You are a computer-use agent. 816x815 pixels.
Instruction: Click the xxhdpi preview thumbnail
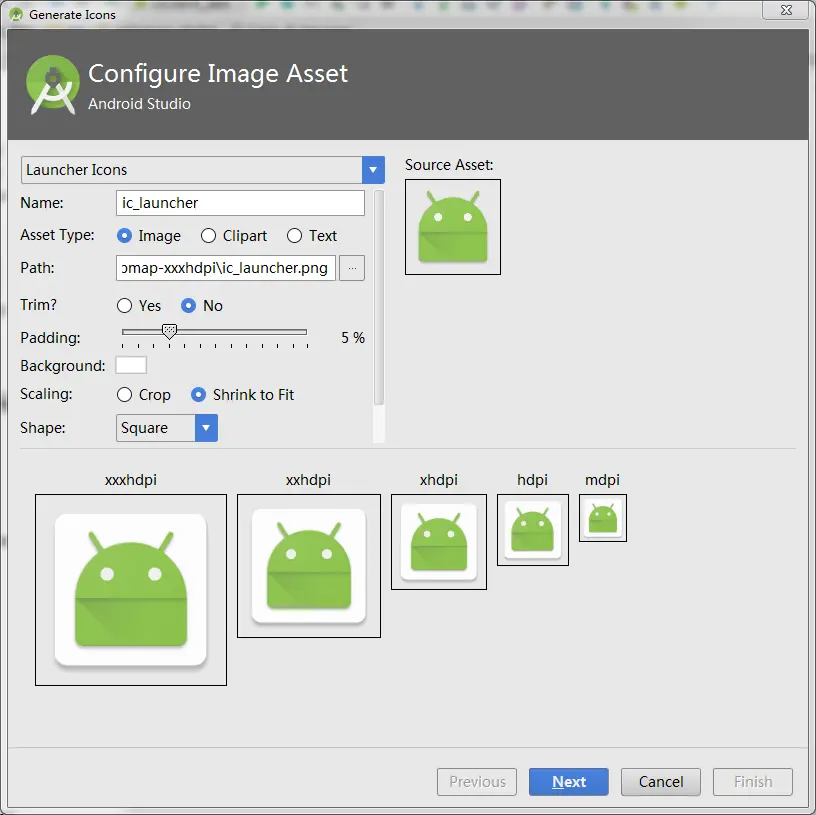point(309,566)
